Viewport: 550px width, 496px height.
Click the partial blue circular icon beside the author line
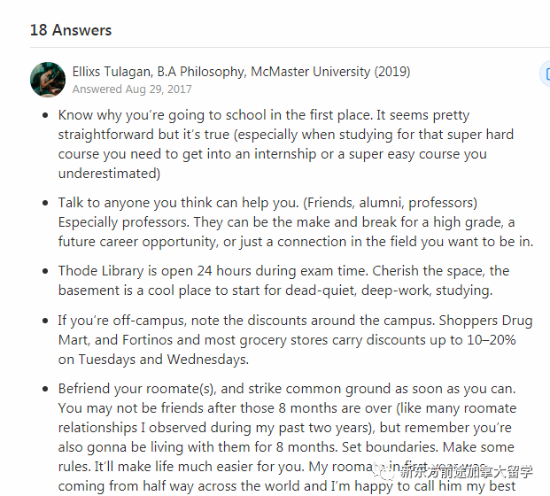pos(545,73)
